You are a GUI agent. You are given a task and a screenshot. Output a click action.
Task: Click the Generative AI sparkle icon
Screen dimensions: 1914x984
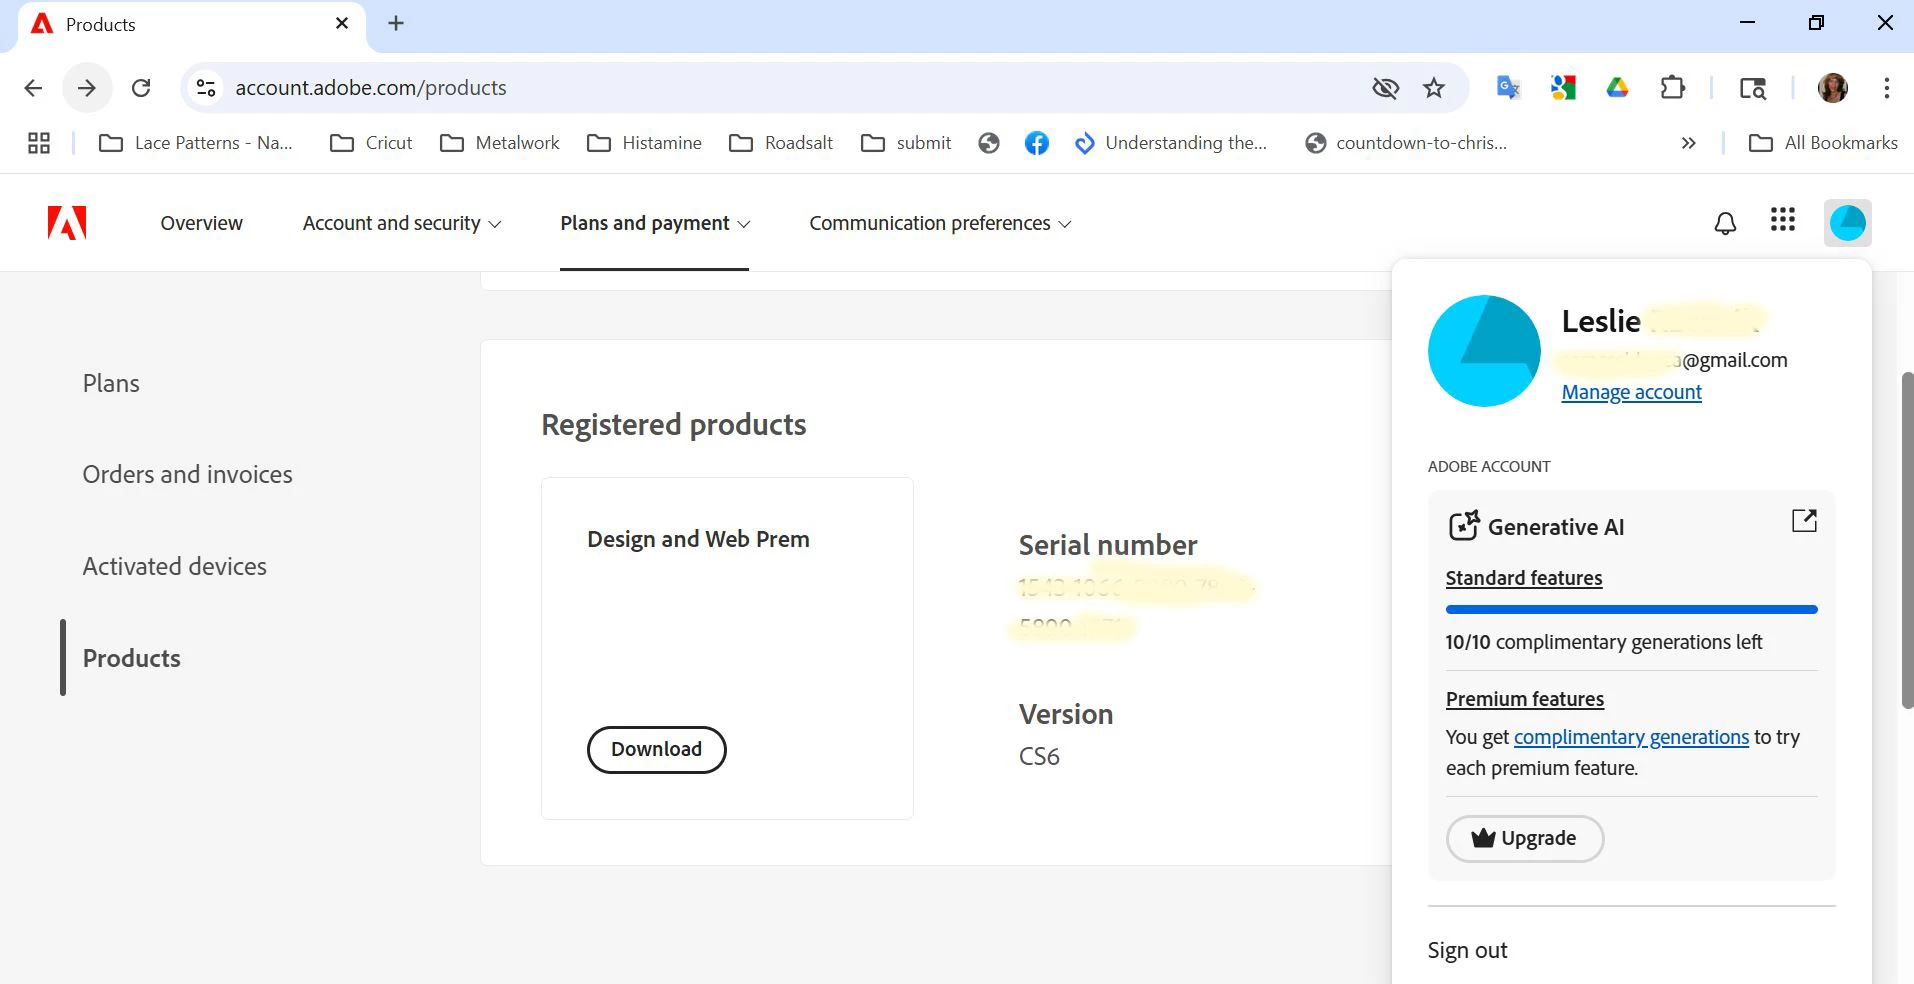[x=1464, y=526]
